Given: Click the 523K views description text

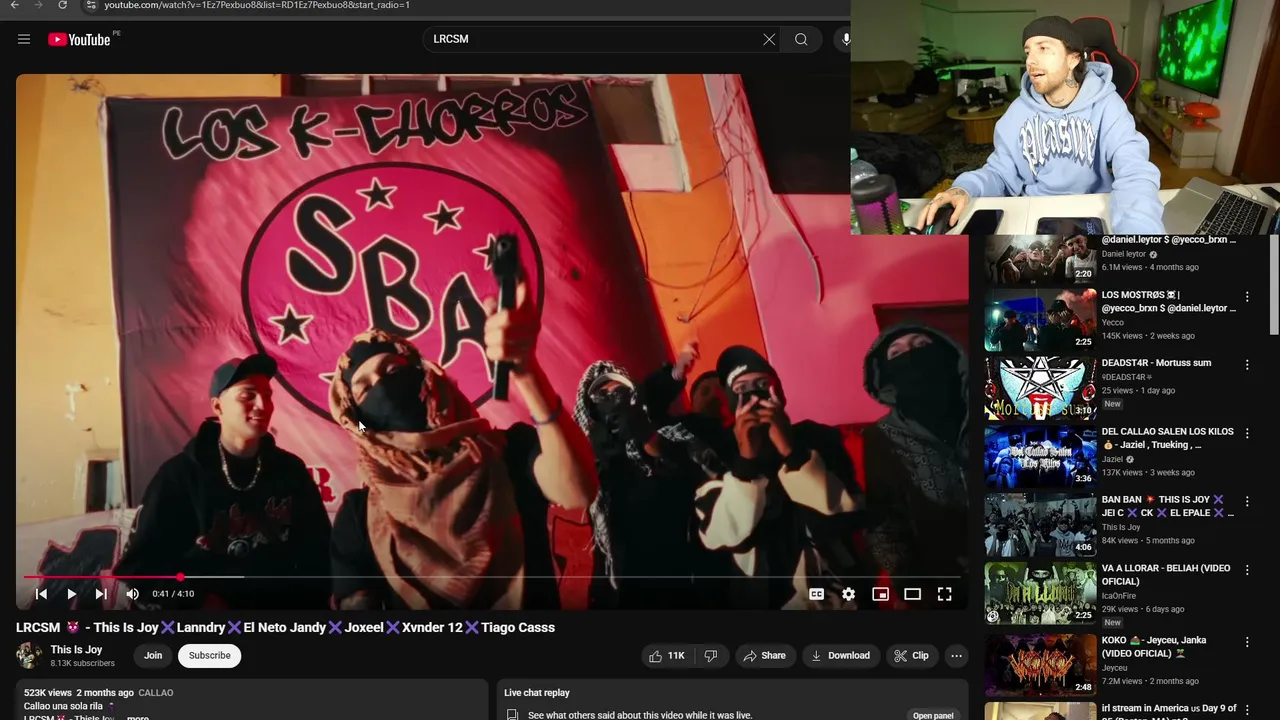Looking at the screenshot, I should click(x=48, y=693).
